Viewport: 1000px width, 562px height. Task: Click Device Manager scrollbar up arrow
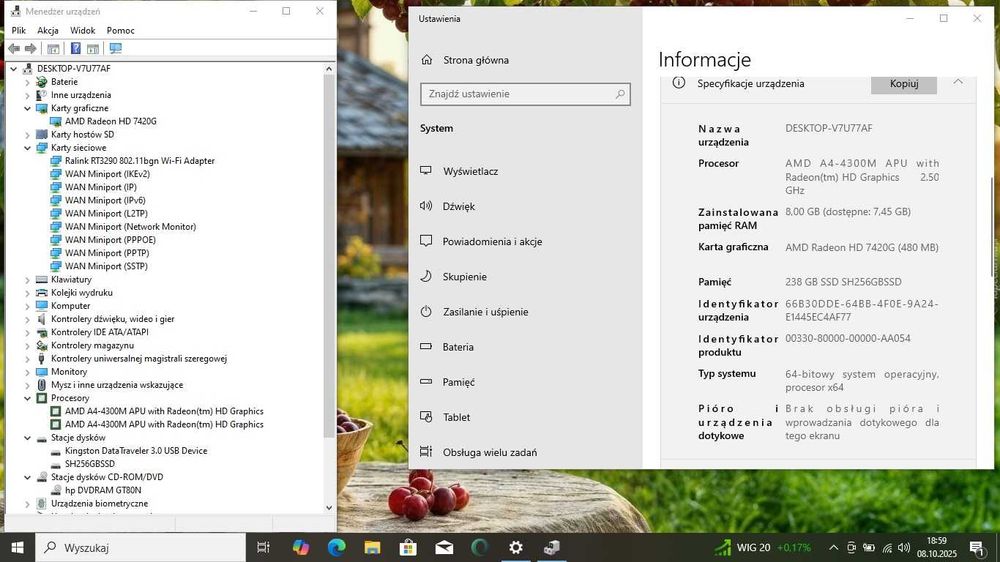329,68
